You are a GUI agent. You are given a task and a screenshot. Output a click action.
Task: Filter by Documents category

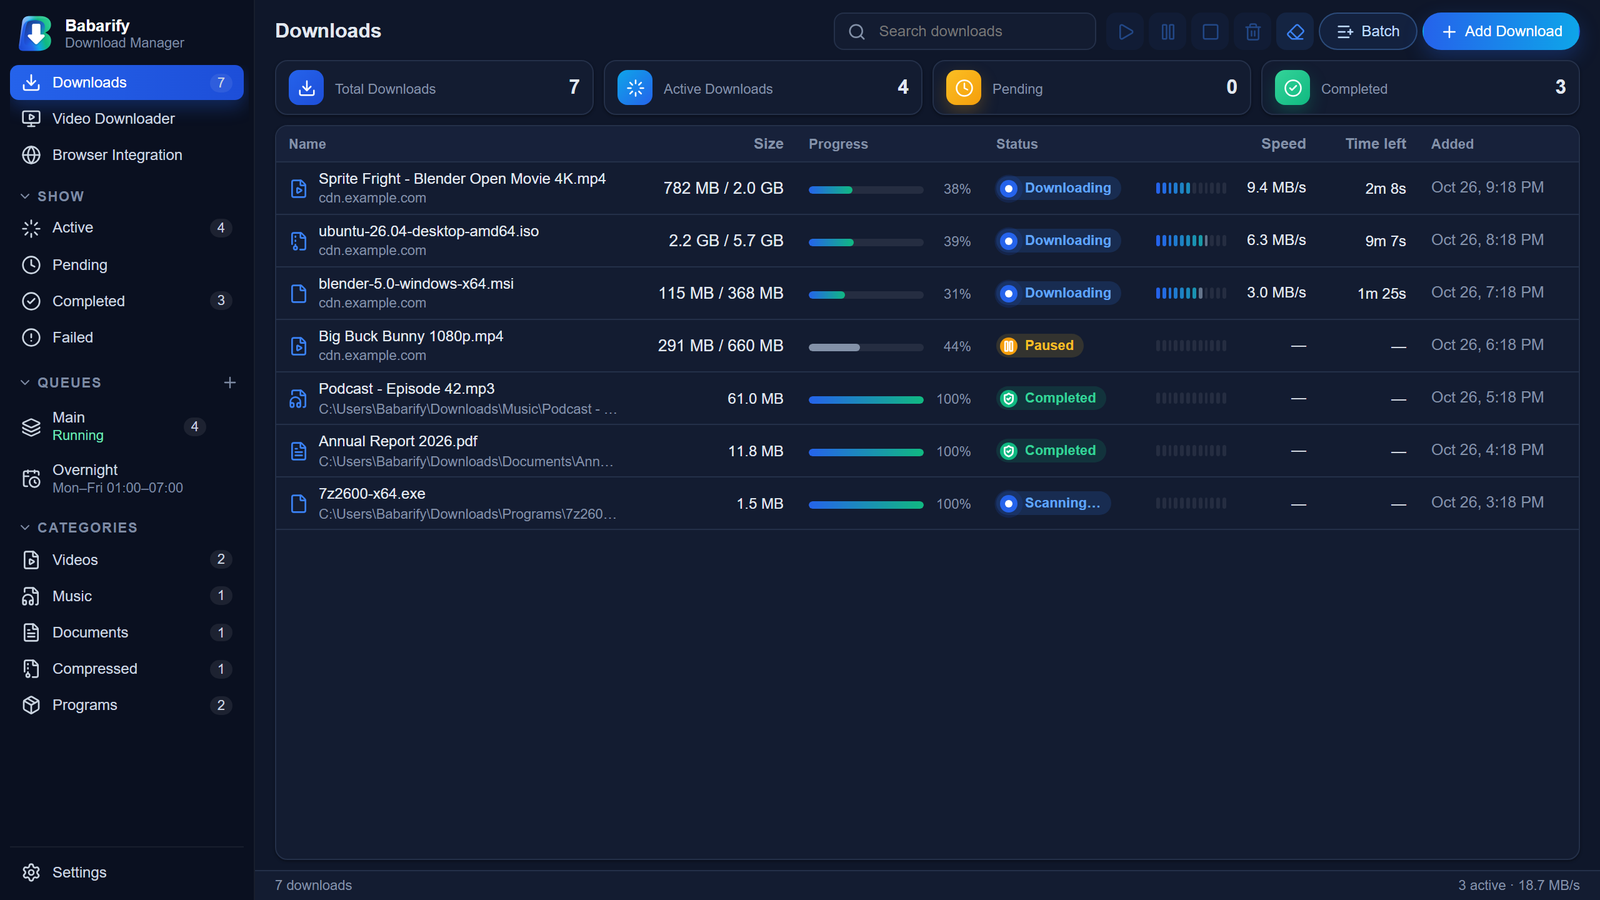tap(127, 632)
